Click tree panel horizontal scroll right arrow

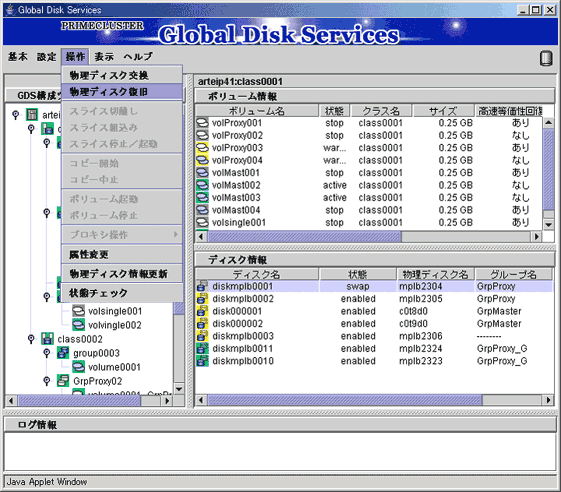(166, 400)
